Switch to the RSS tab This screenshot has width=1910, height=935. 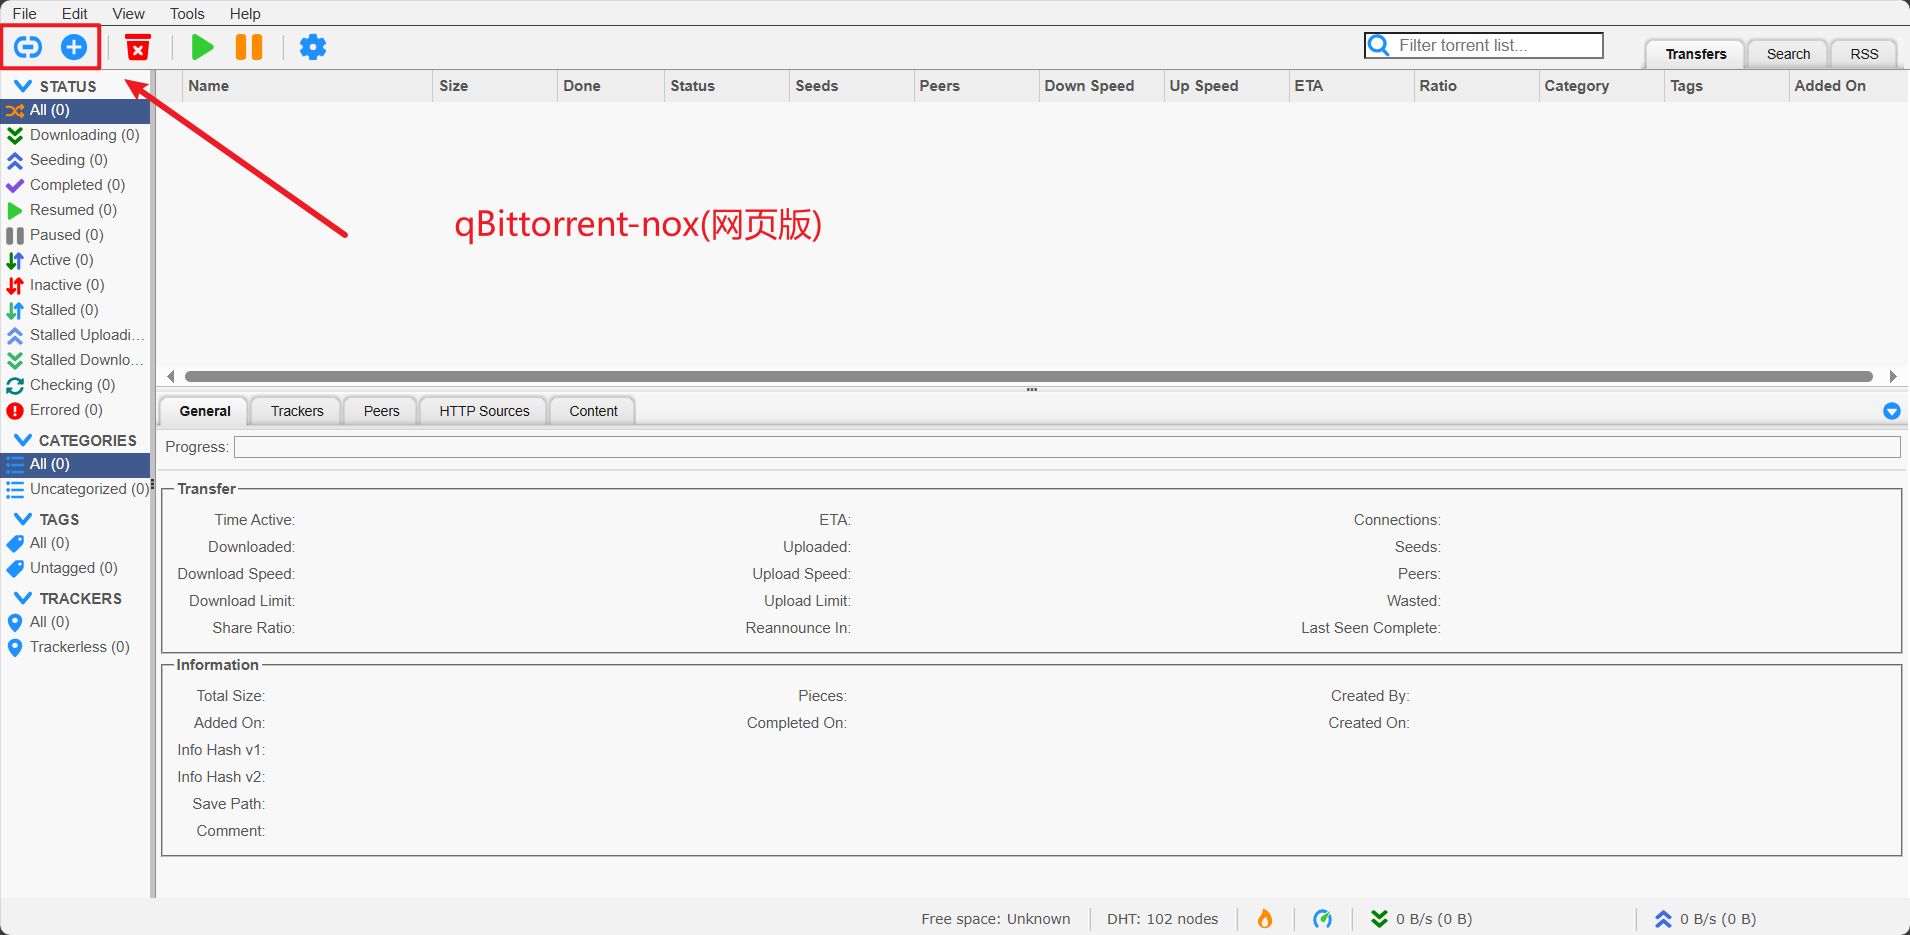(x=1864, y=54)
